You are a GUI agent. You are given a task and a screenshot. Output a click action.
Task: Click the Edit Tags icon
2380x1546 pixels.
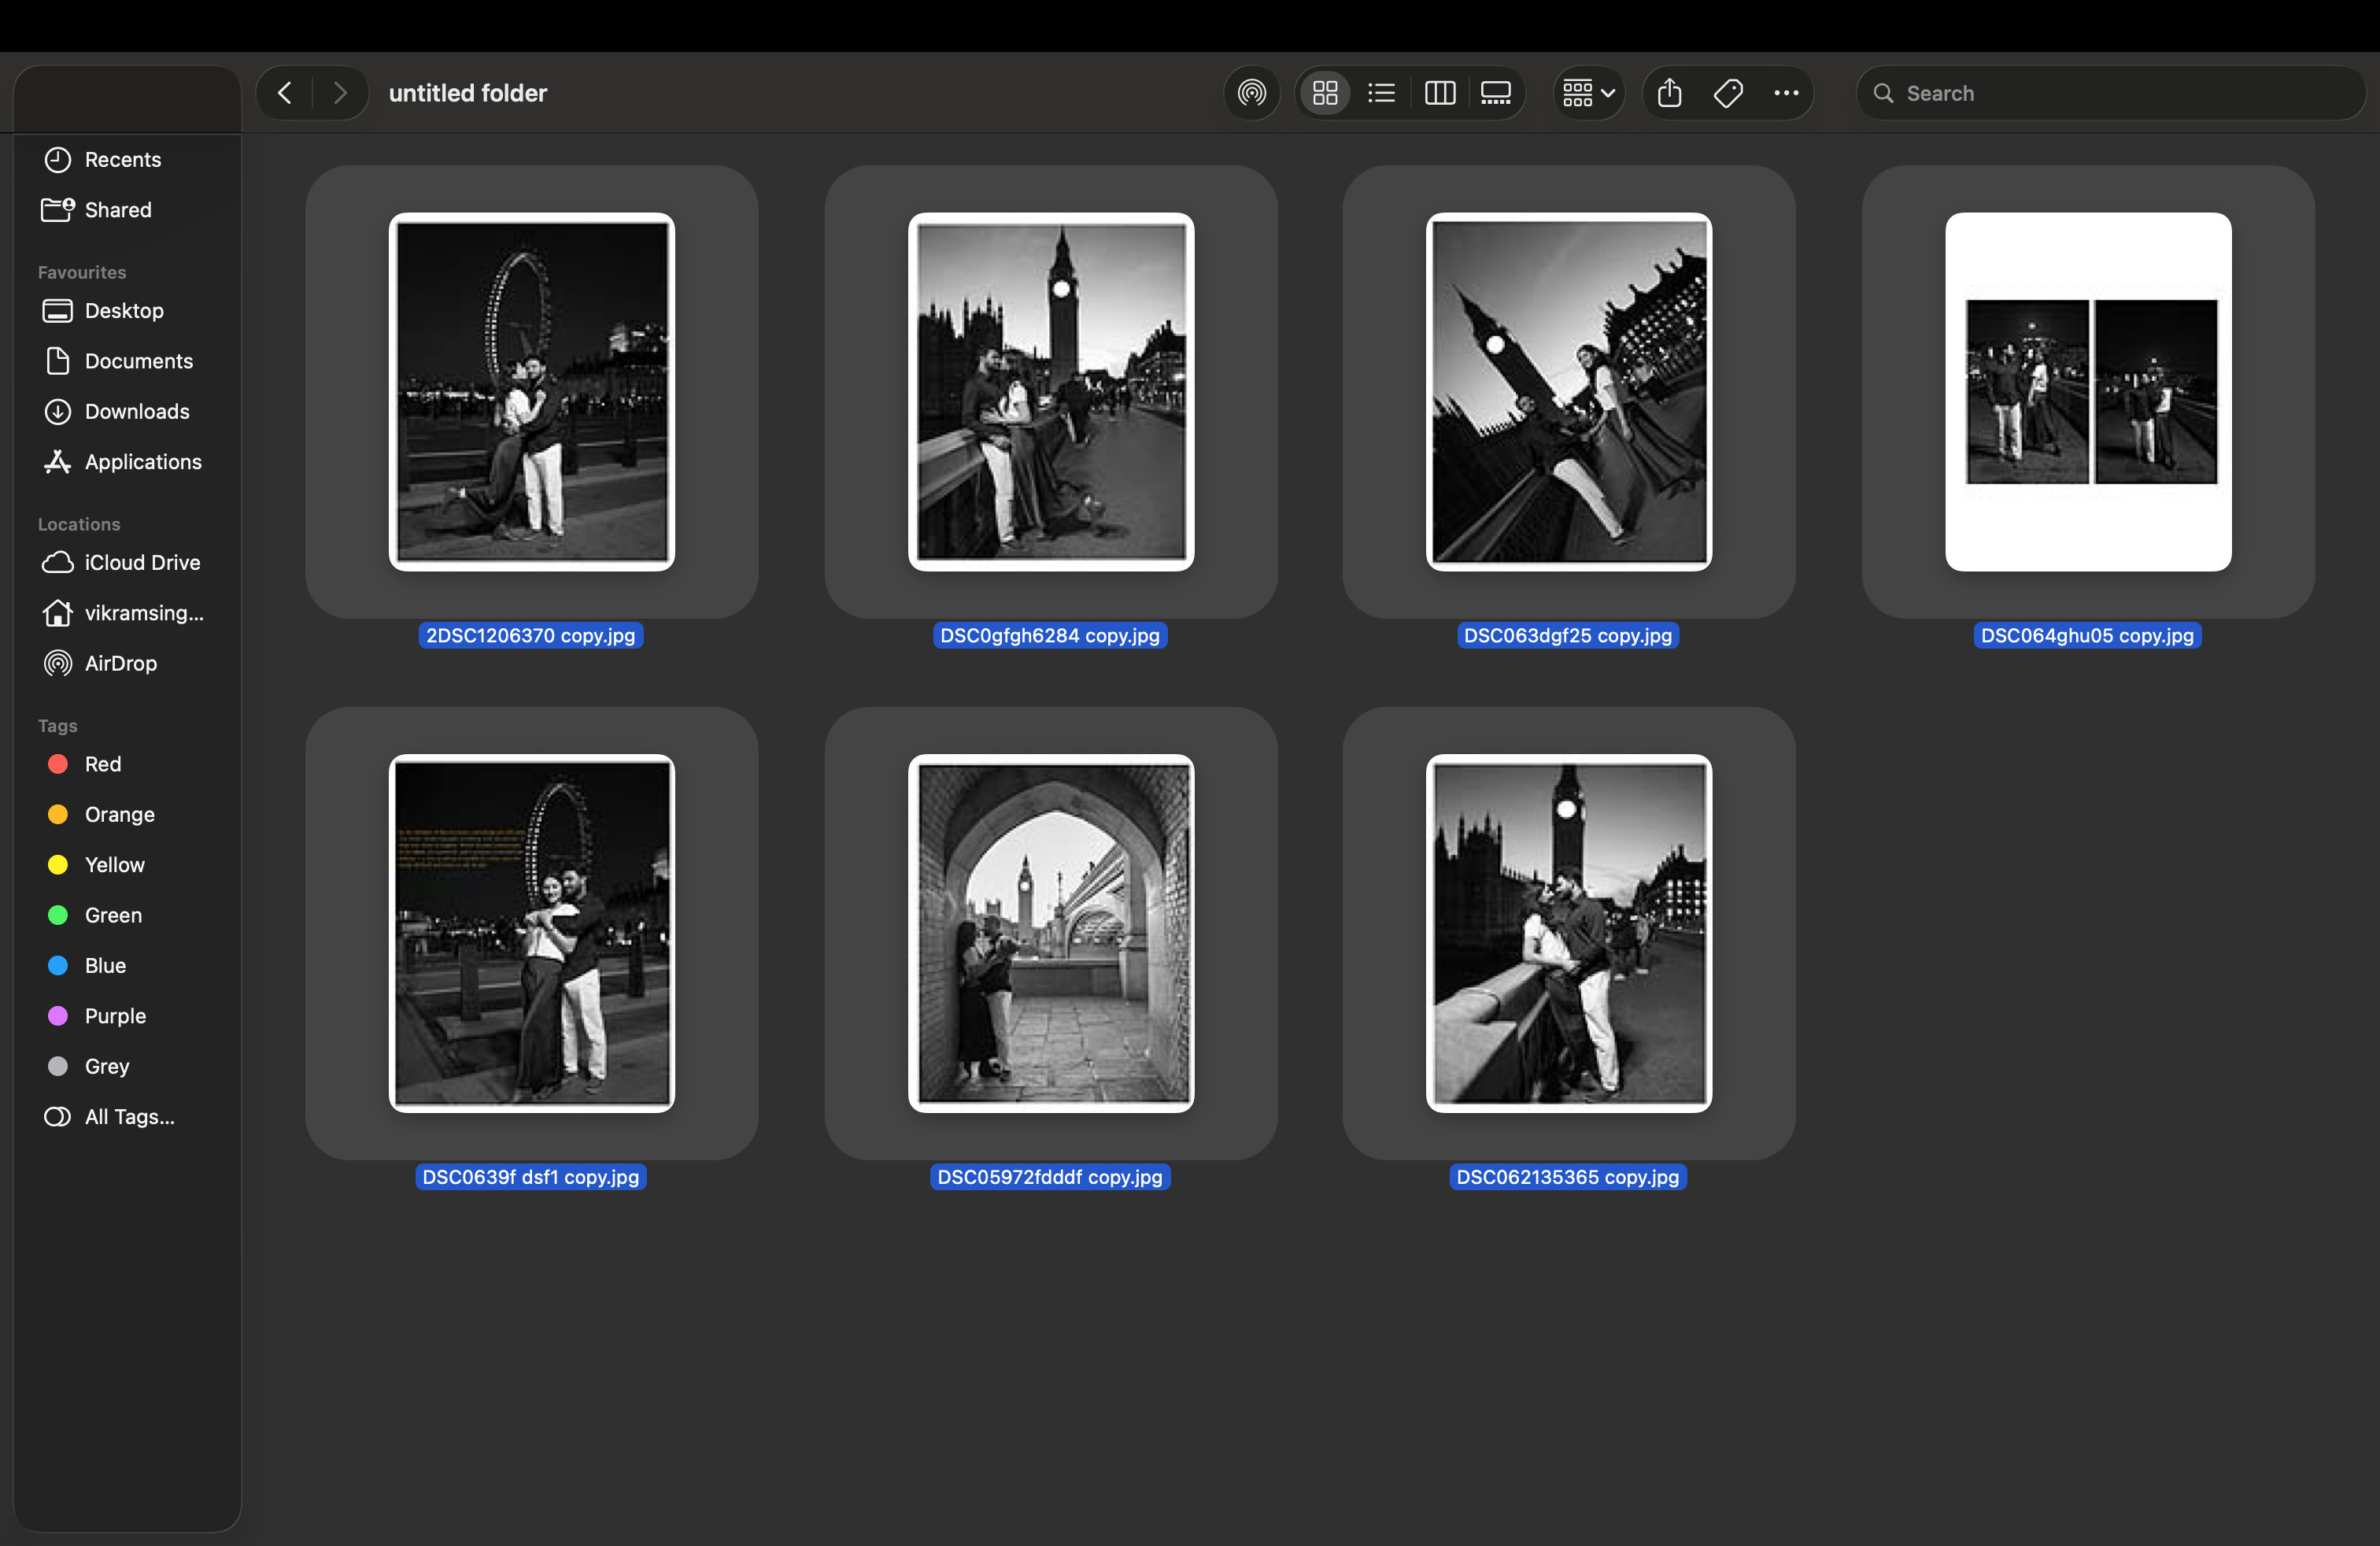(1728, 93)
